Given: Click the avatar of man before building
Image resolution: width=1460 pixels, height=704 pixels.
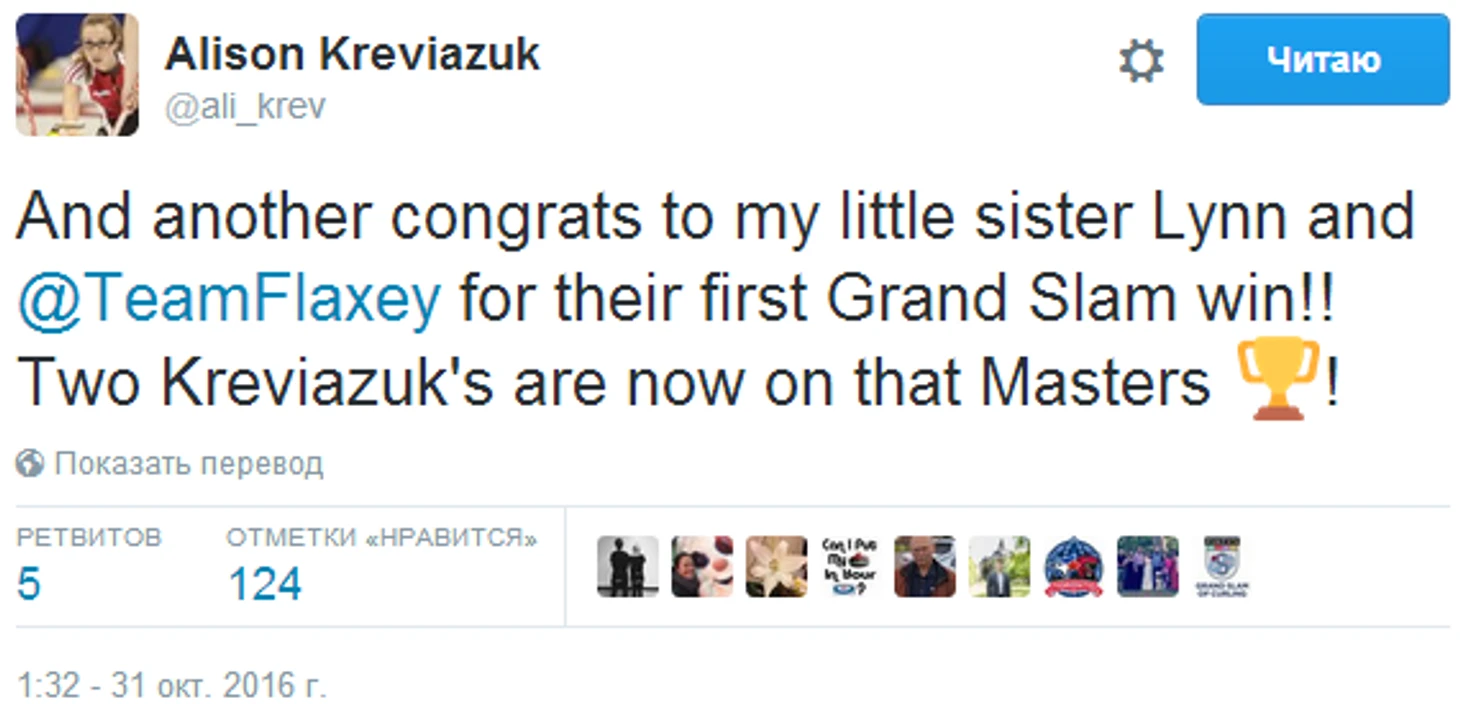Looking at the screenshot, I should click(998, 567).
